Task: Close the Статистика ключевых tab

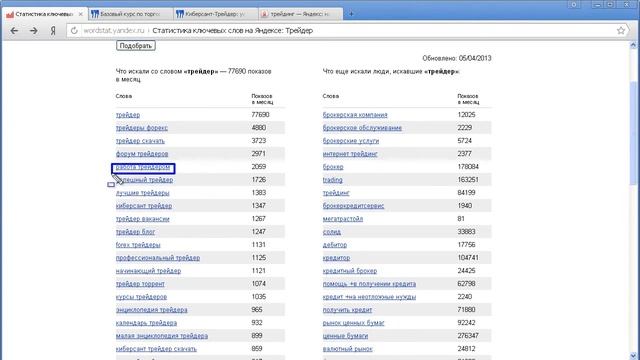Action: coord(80,14)
